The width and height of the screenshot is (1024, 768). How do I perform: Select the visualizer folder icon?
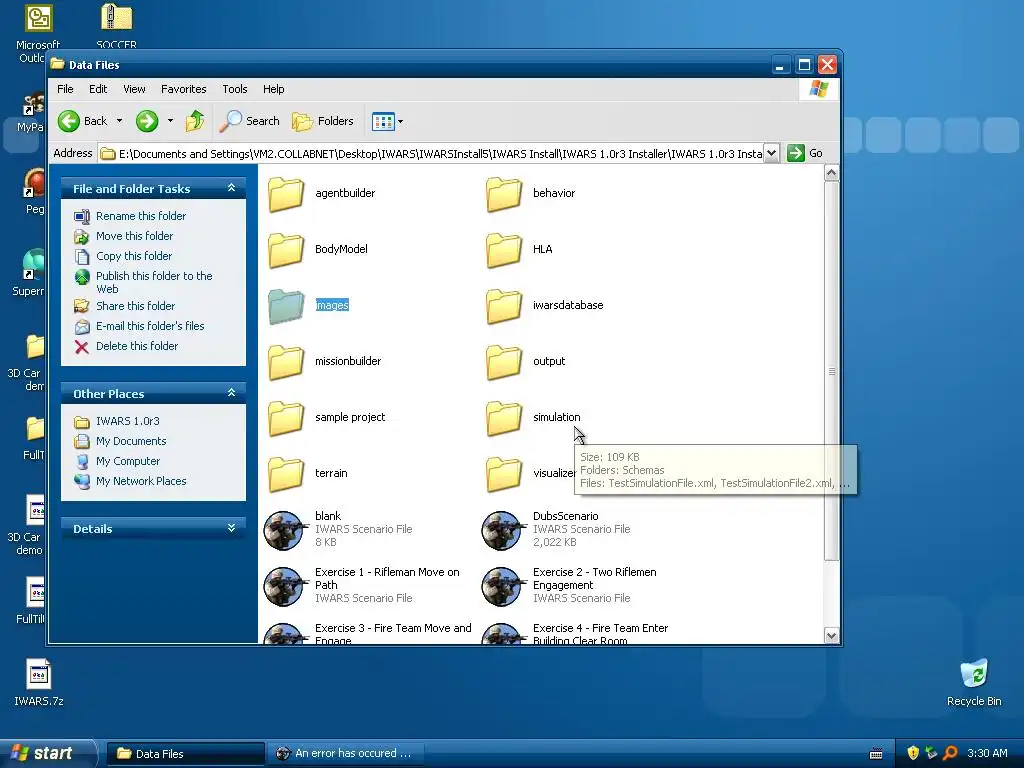pyautogui.click(x=504, y=475)
